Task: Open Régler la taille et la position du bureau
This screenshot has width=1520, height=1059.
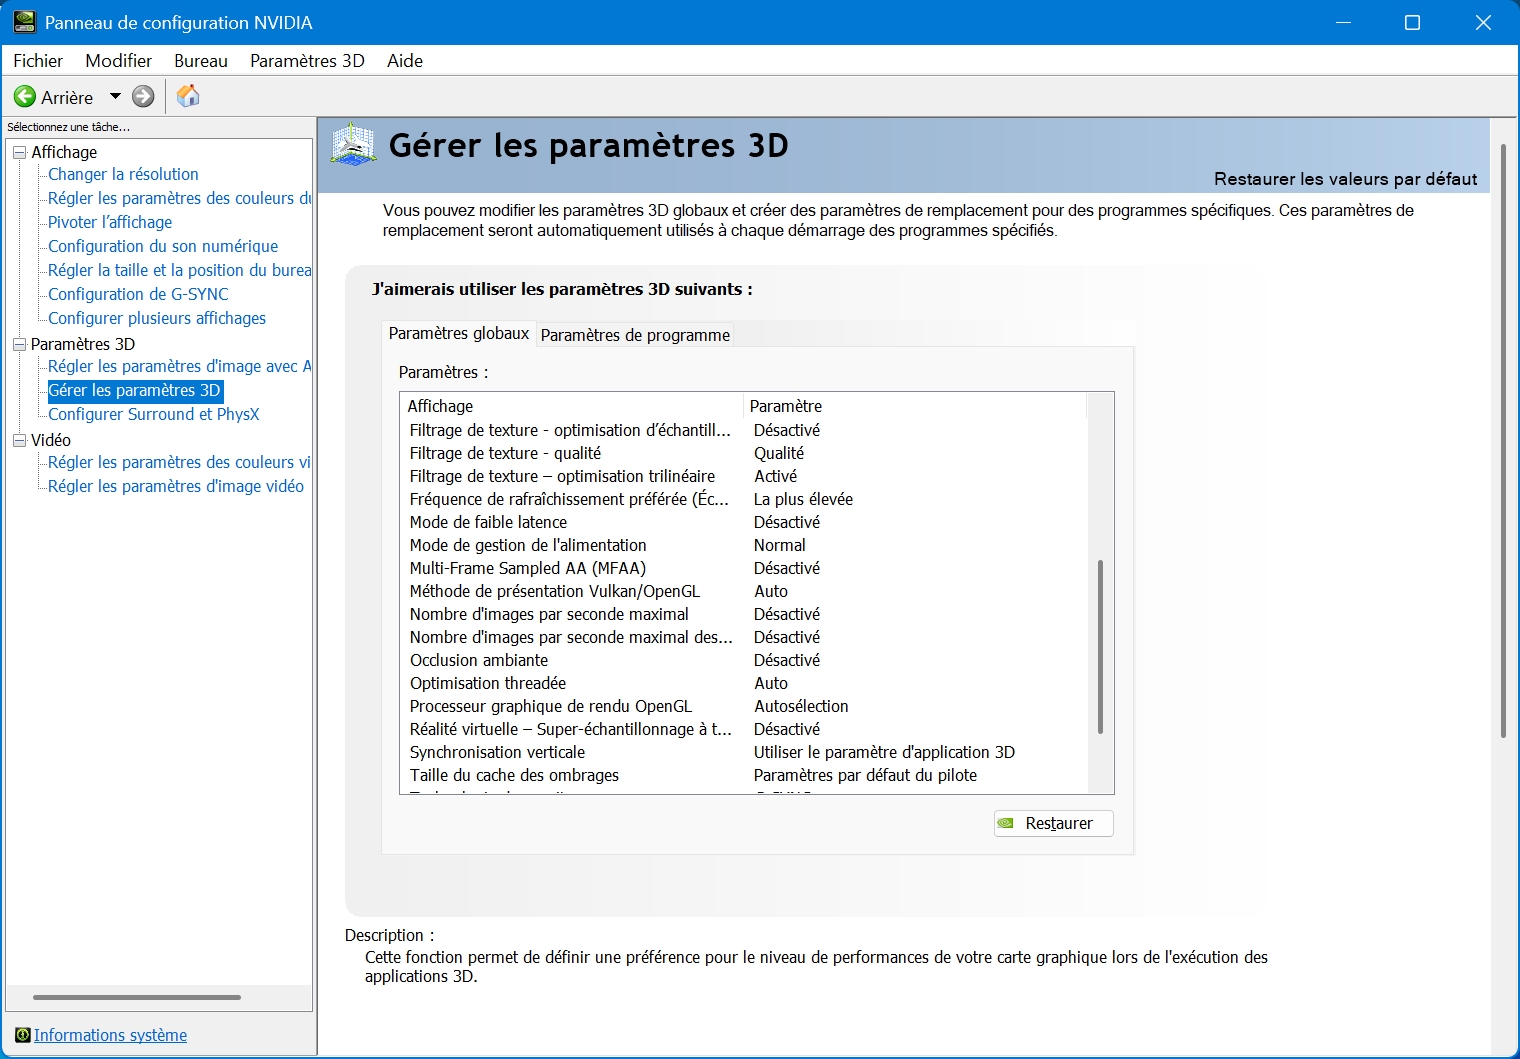Action: point(180,270)
